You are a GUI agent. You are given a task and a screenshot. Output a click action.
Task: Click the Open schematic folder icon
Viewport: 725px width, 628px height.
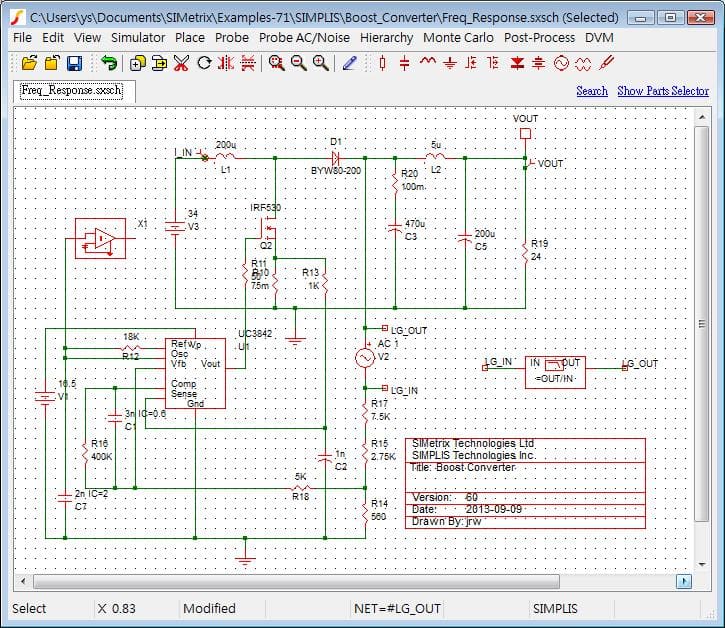(x=29, y=63)
